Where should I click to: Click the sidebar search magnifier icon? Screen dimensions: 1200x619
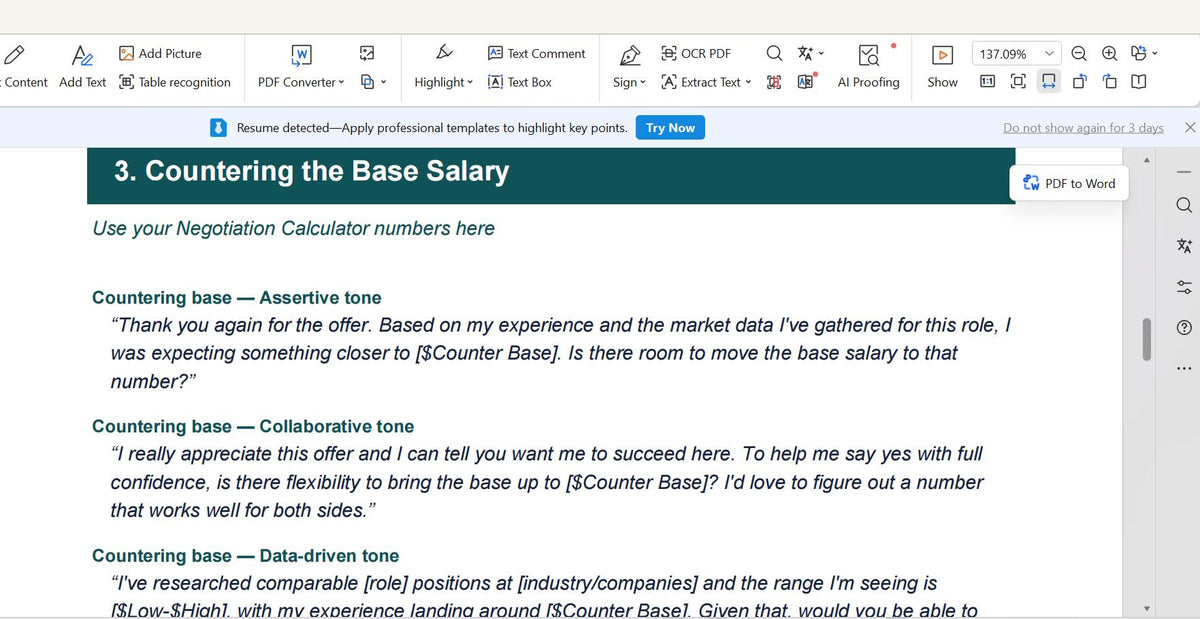point(1184,205)
